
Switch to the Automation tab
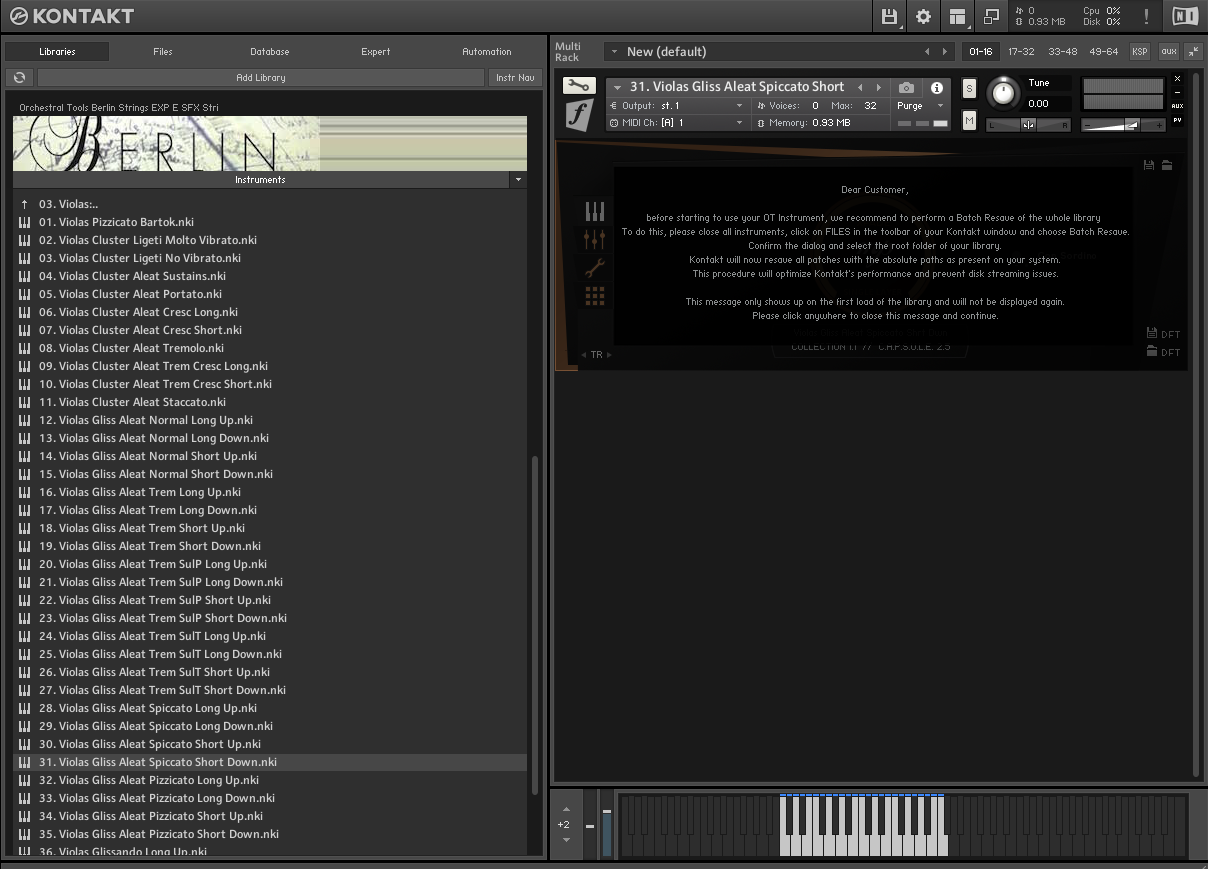coord(487,52)
